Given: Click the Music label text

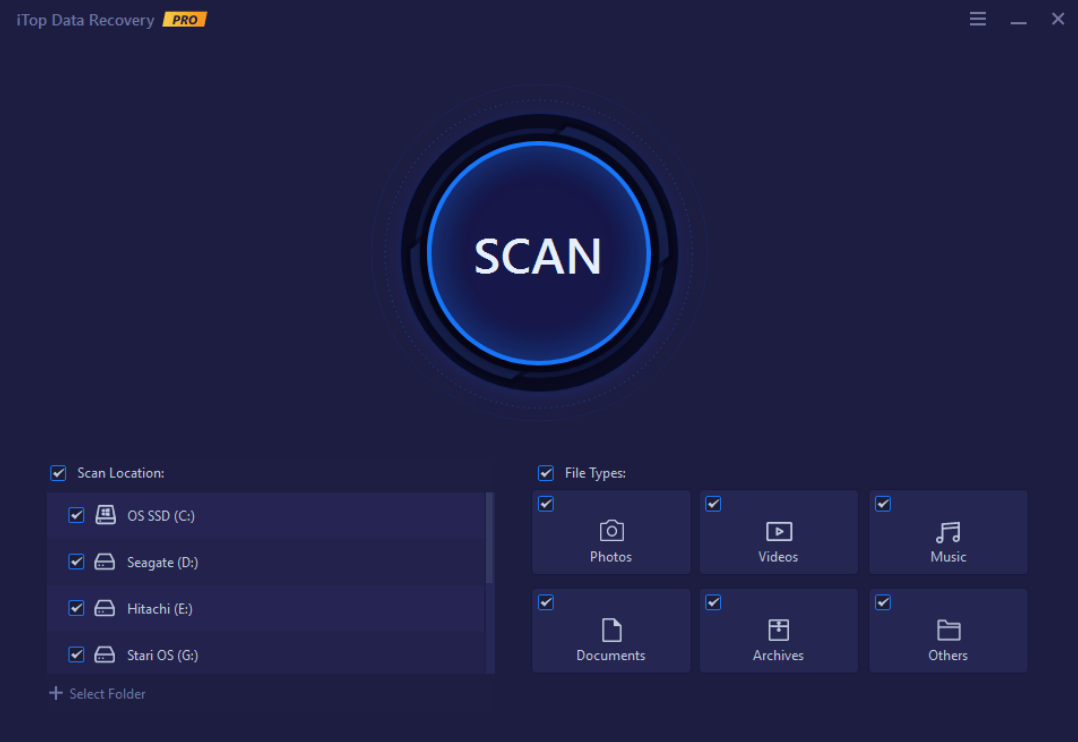Looking at the screenshot, I should [x=948, y=557].
